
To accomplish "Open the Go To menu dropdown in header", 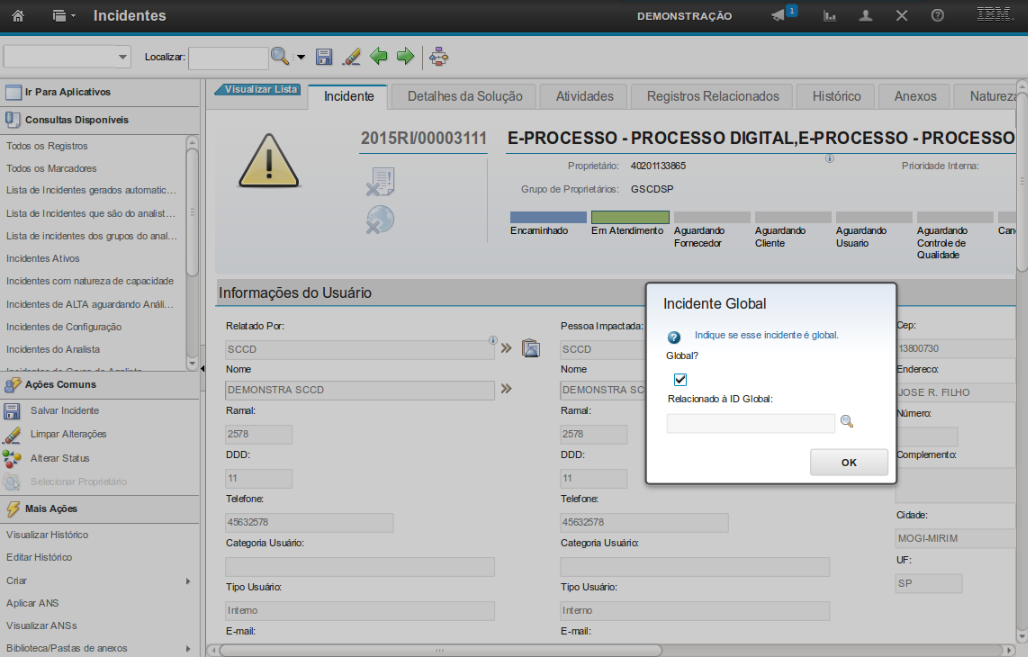I will click(x=64, y=16).
